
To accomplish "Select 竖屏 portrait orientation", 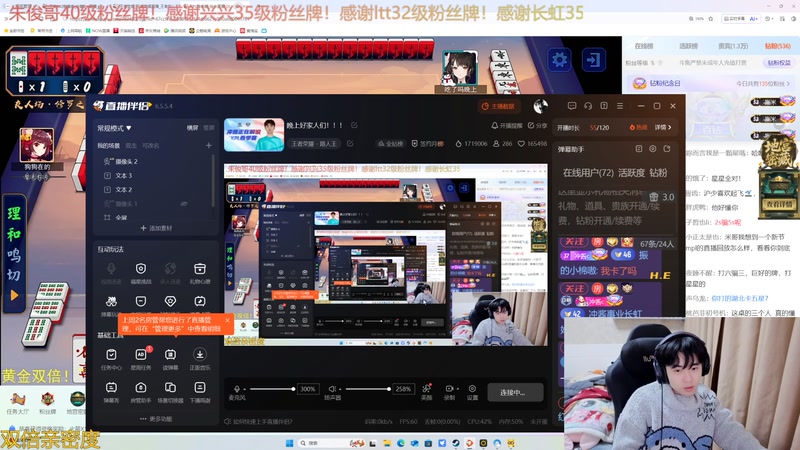I will [x=209, y=128].
